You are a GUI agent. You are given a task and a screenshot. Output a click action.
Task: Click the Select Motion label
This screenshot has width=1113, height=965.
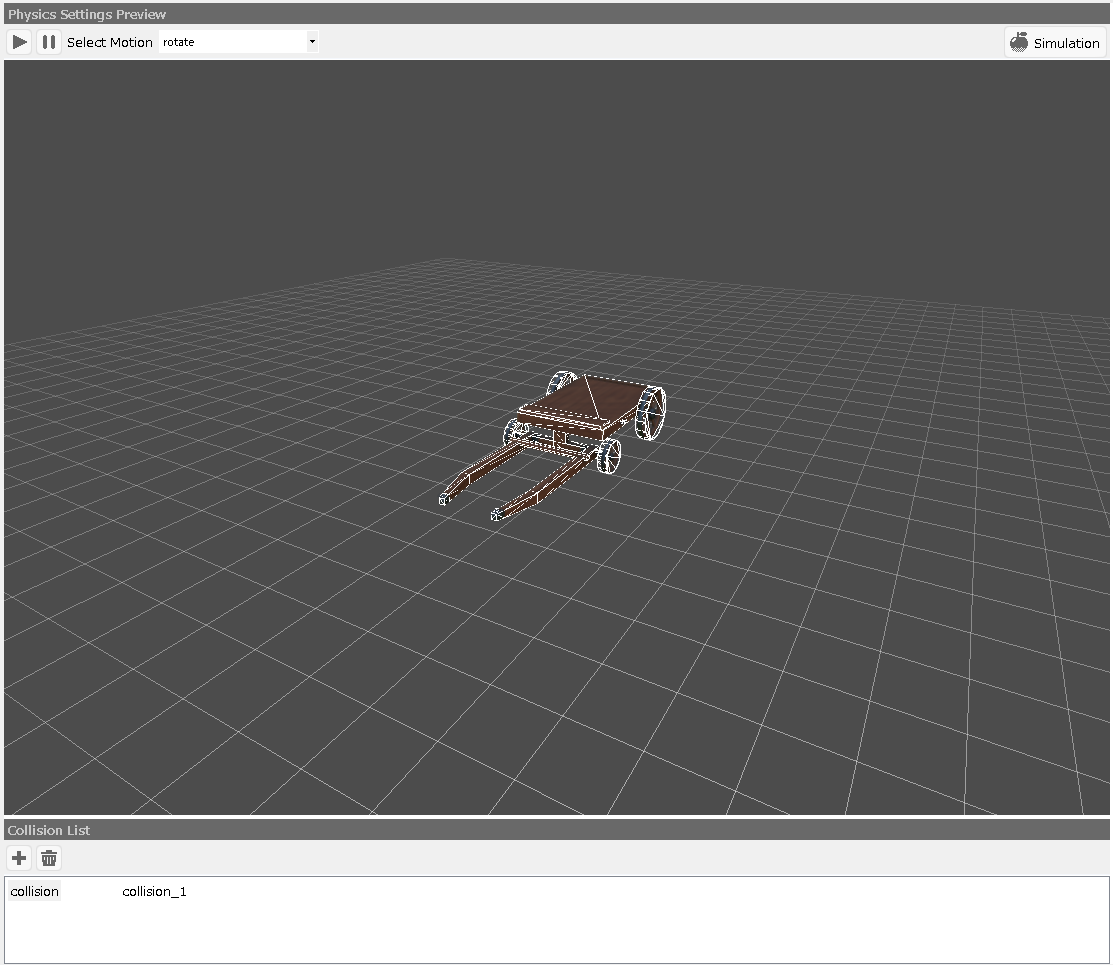click(x=110, y=42)
